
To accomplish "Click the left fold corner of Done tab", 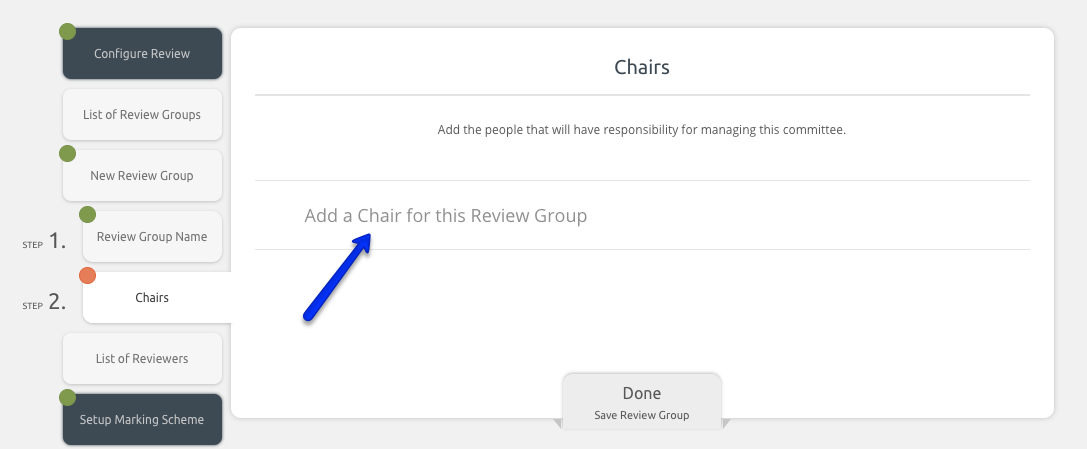I will pyautogui.click(x=557, y=423).
